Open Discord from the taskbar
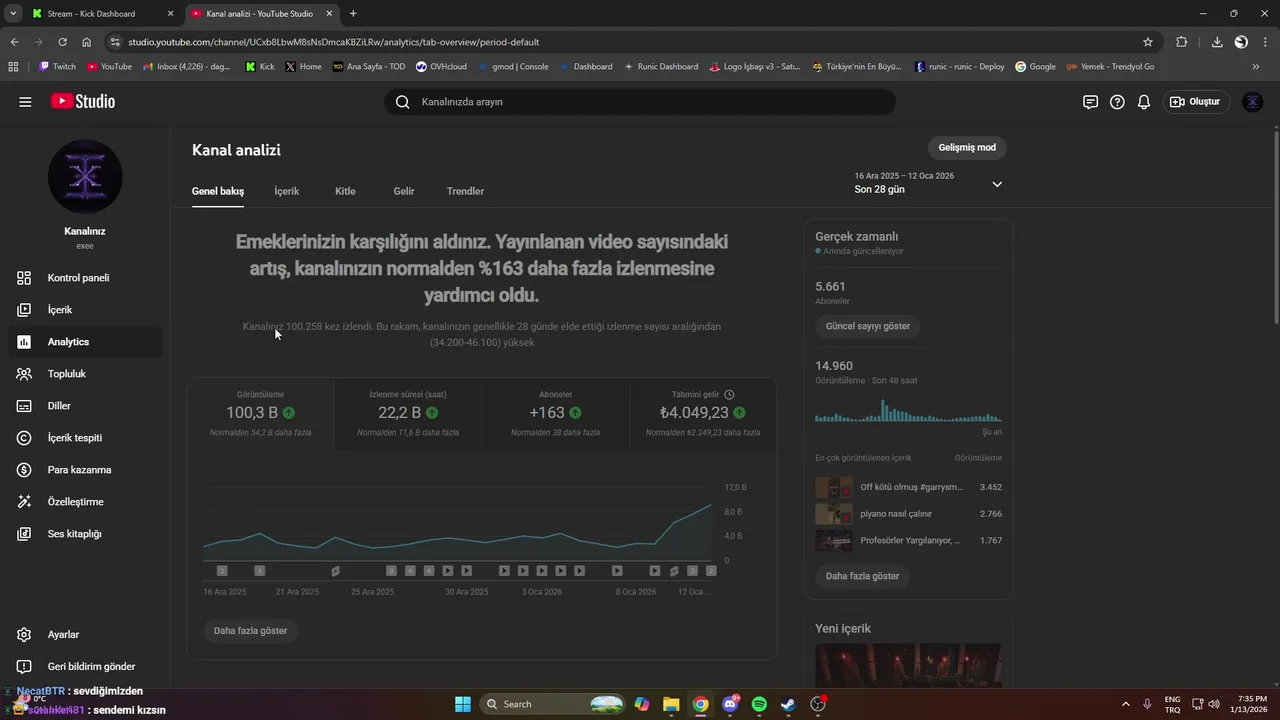The height and width of the screenshot is (720, 1280). click(x=730, y=704)
